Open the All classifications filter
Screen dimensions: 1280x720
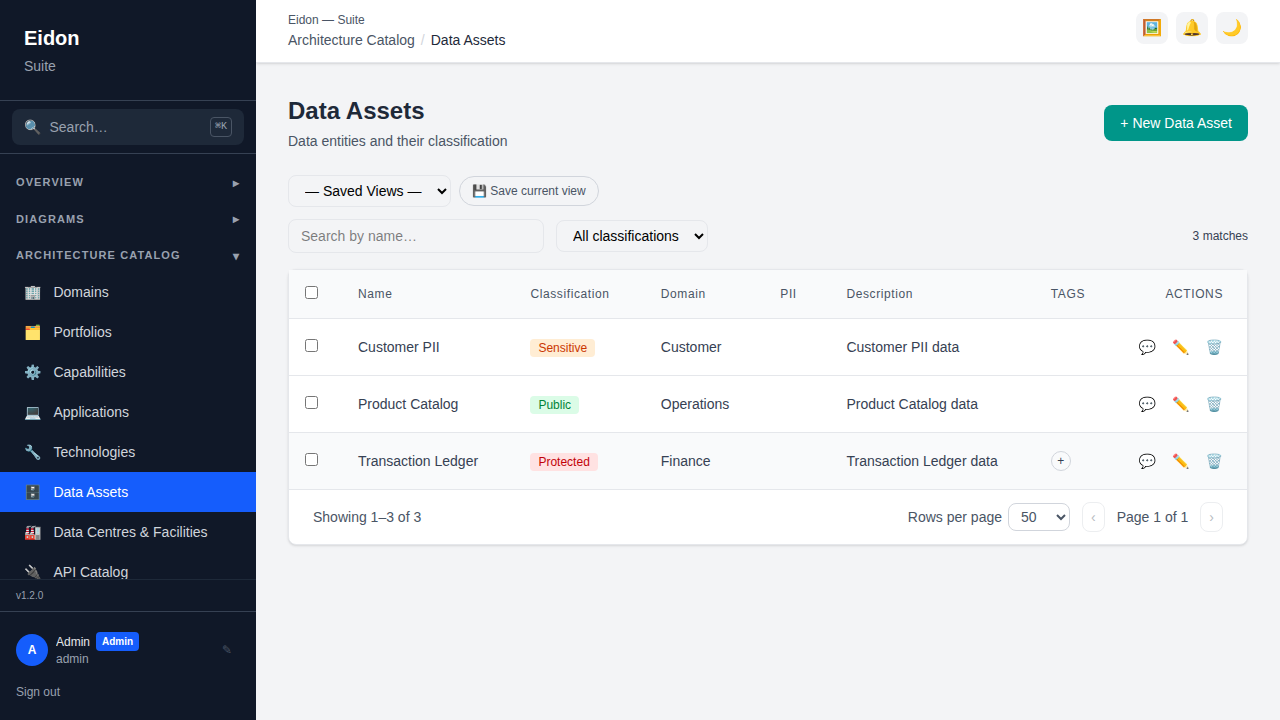632,236
